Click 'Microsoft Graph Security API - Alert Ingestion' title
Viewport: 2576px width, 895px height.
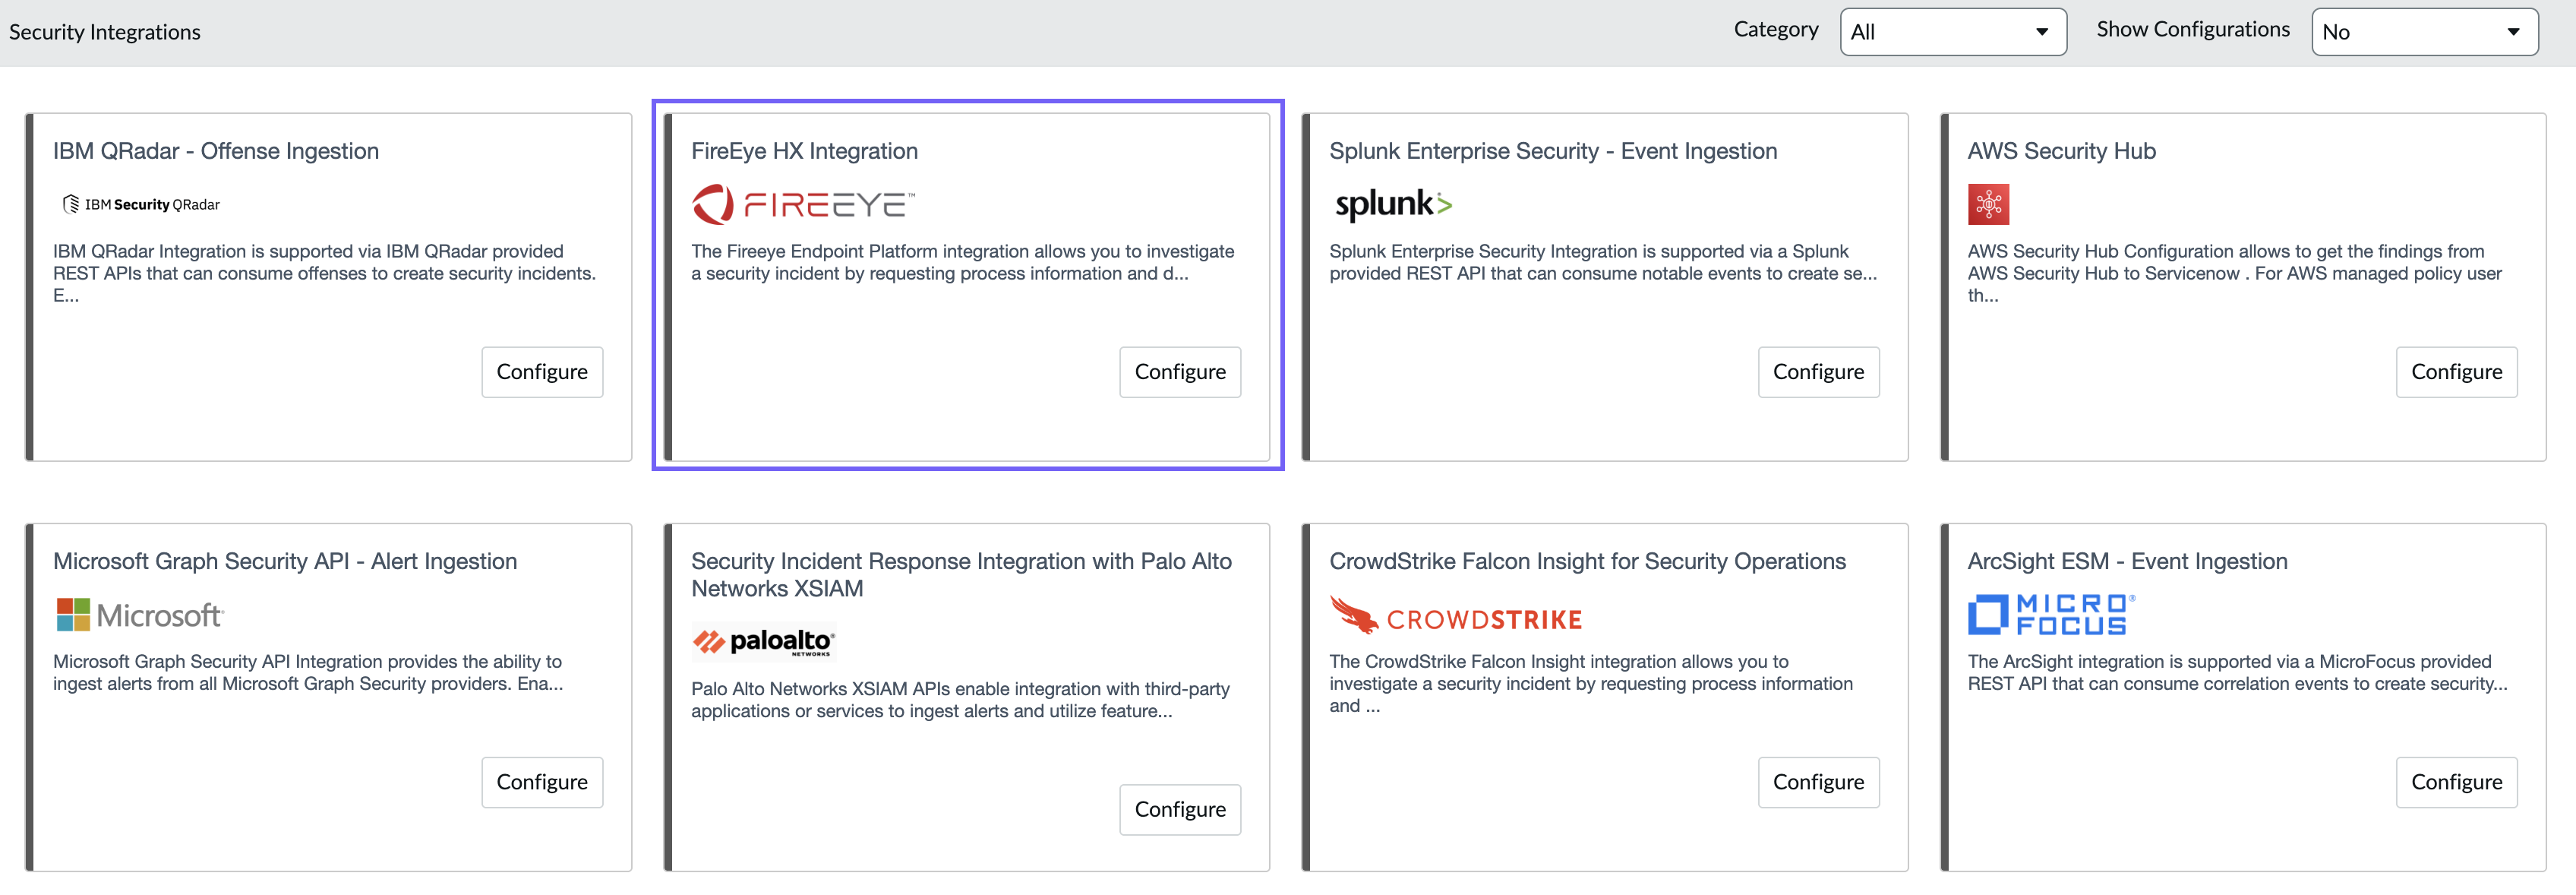[x=285, y=561]
